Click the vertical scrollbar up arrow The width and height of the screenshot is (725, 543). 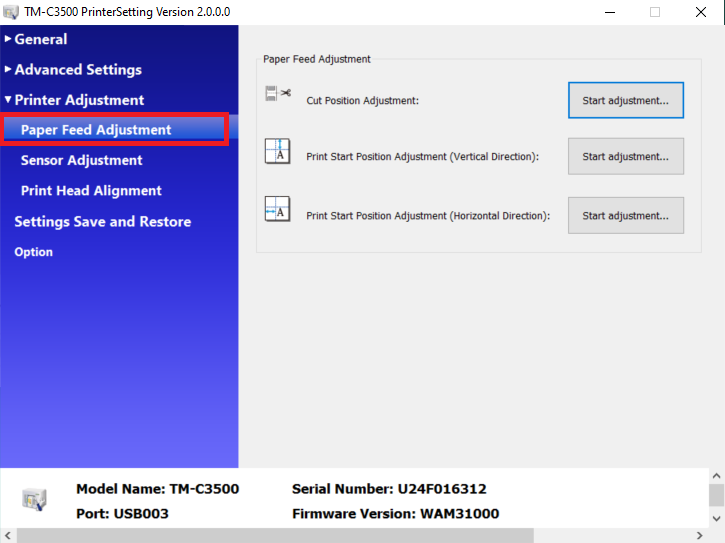[717, 475]
